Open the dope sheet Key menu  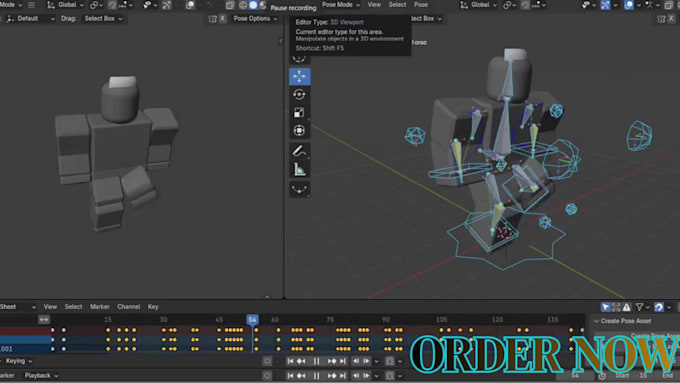[x=153, y=307]
